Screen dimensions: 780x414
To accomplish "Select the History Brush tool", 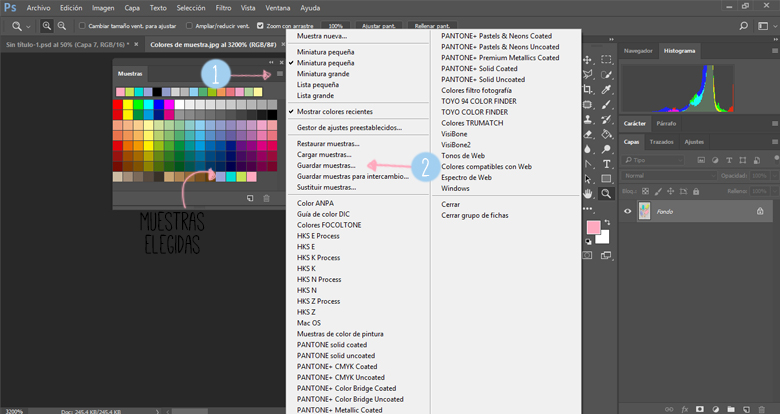I will click(606, 119).
